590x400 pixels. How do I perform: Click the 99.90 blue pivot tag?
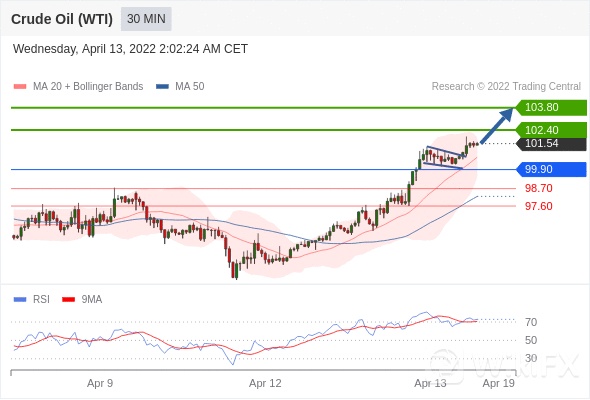pos(551,169)
